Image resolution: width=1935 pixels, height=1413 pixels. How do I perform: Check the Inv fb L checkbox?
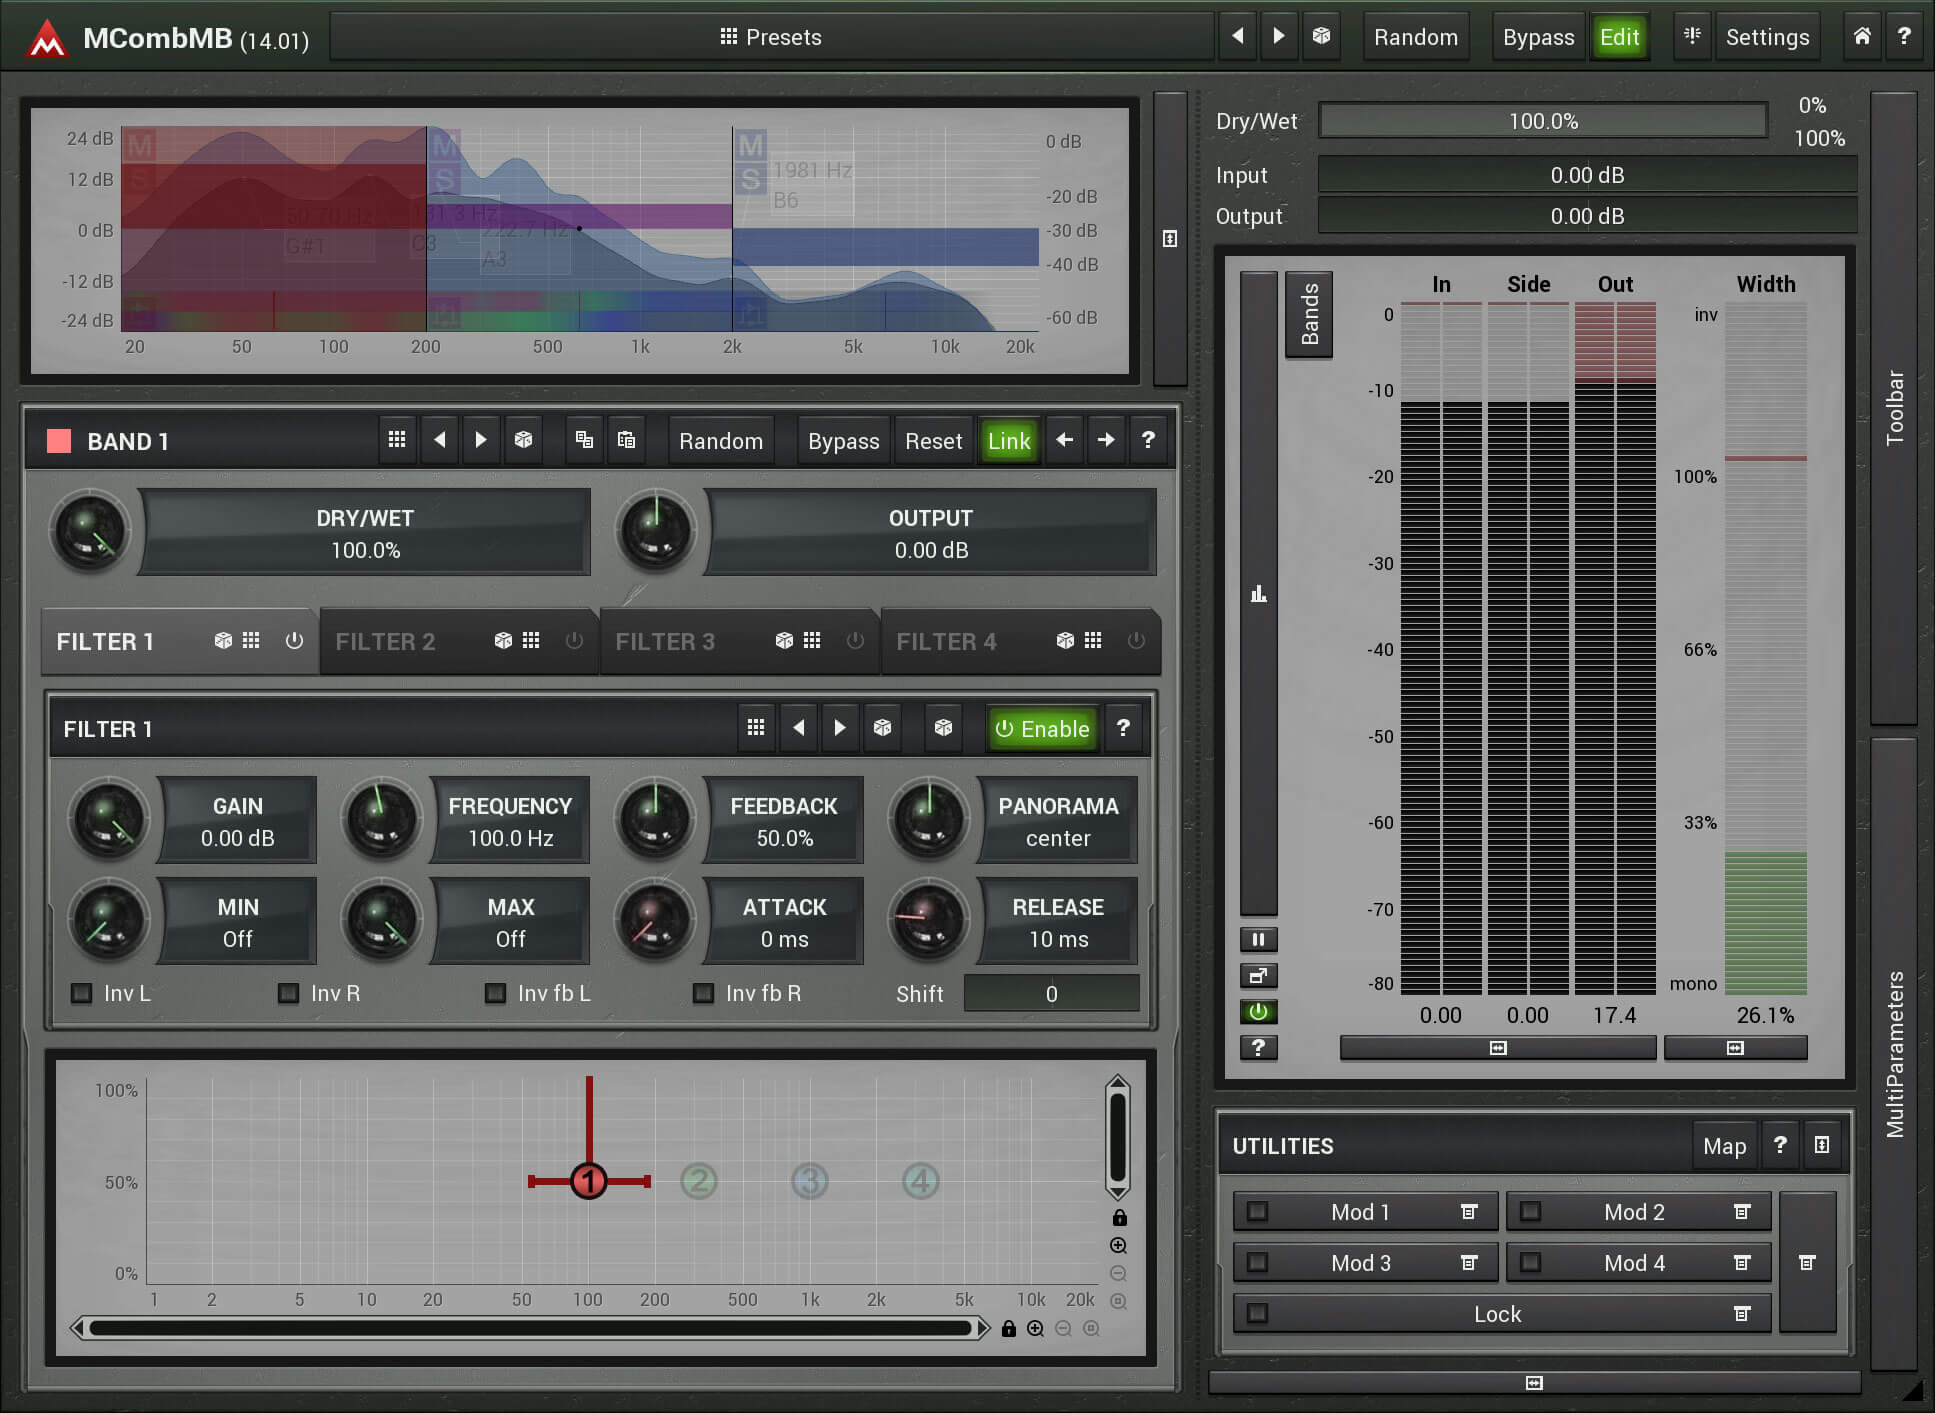pos(495,993)
